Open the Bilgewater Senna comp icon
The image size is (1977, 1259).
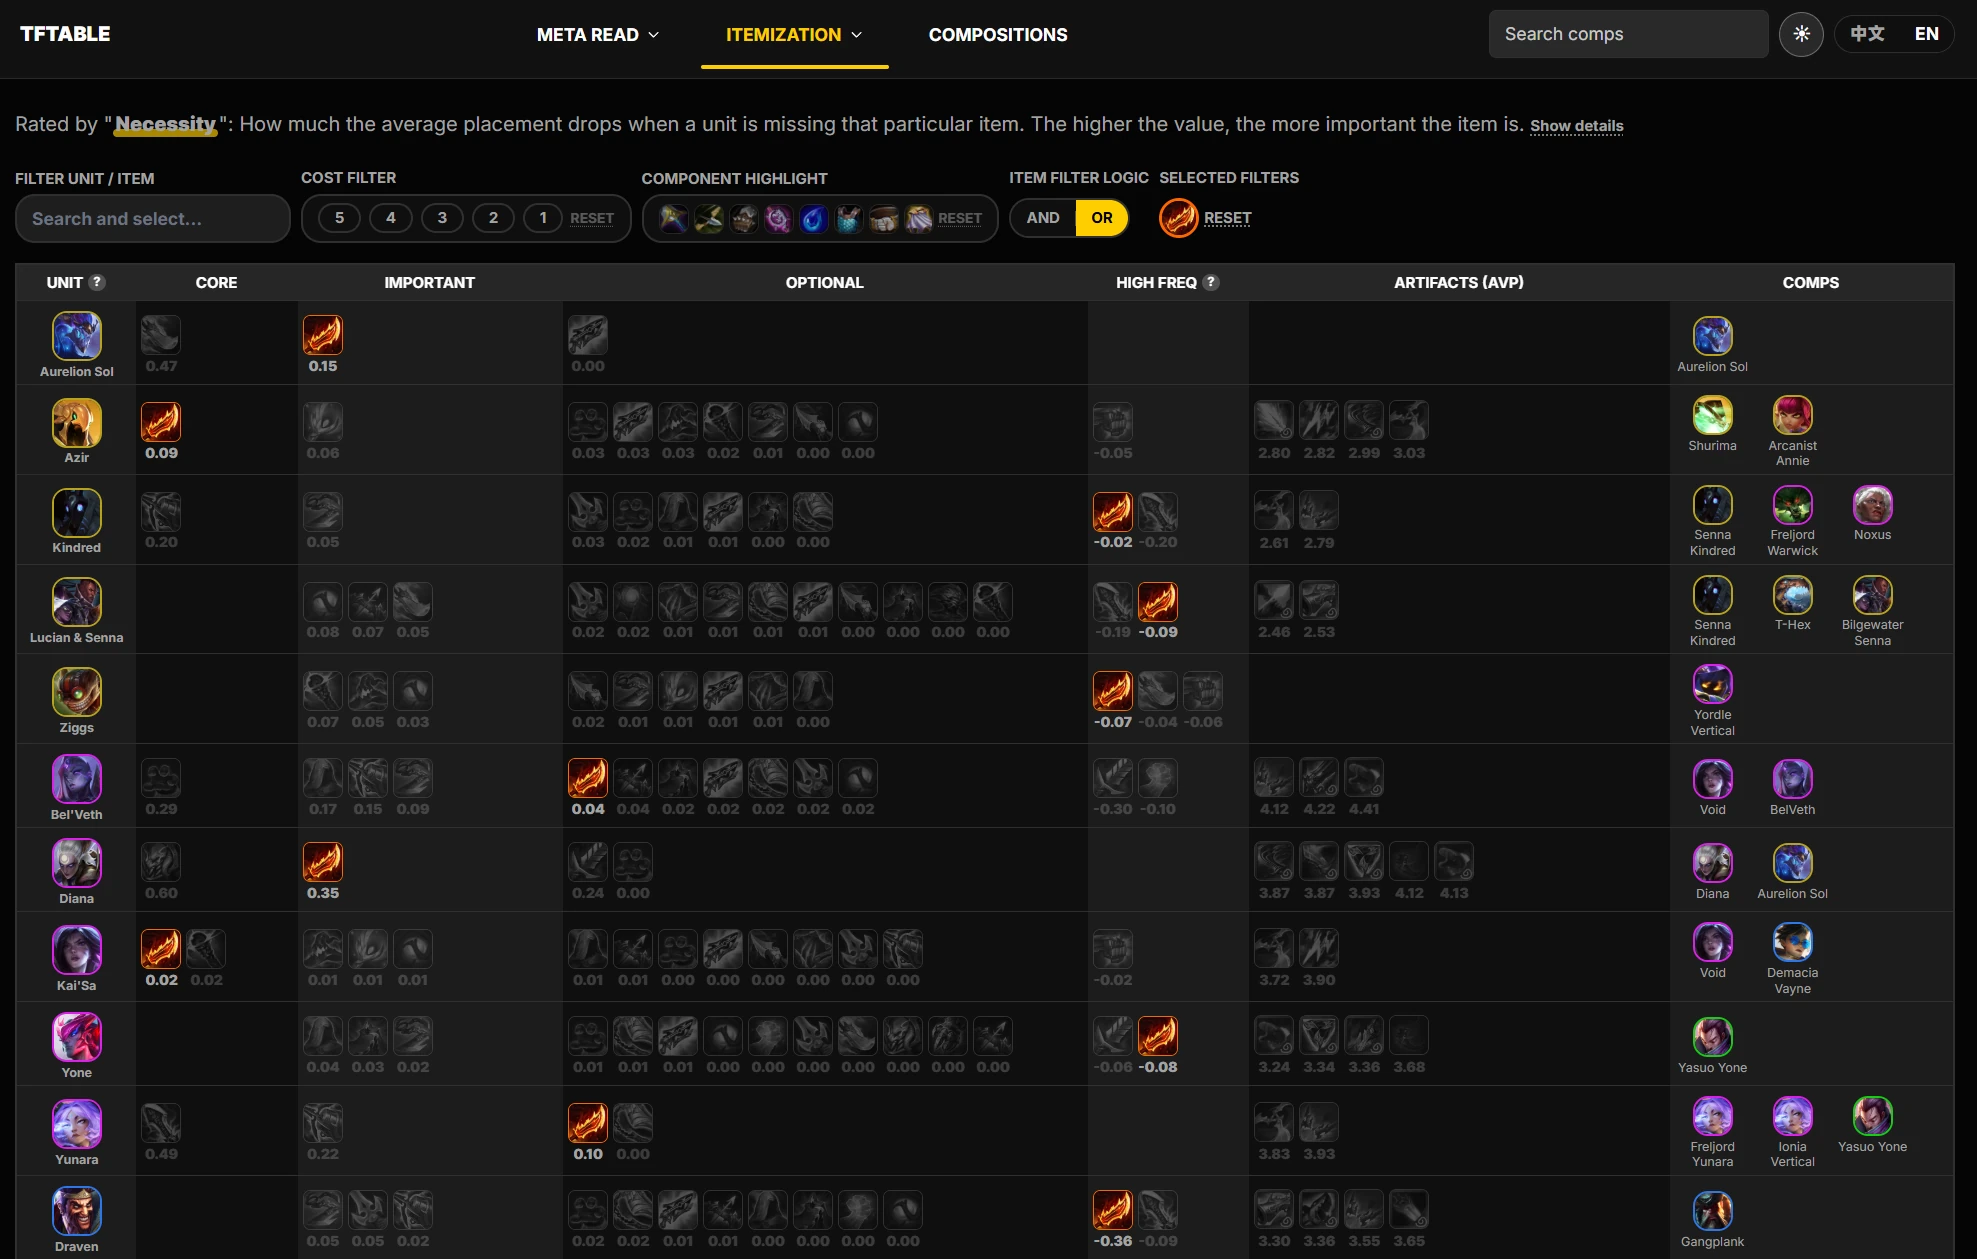pos(1873,595)
